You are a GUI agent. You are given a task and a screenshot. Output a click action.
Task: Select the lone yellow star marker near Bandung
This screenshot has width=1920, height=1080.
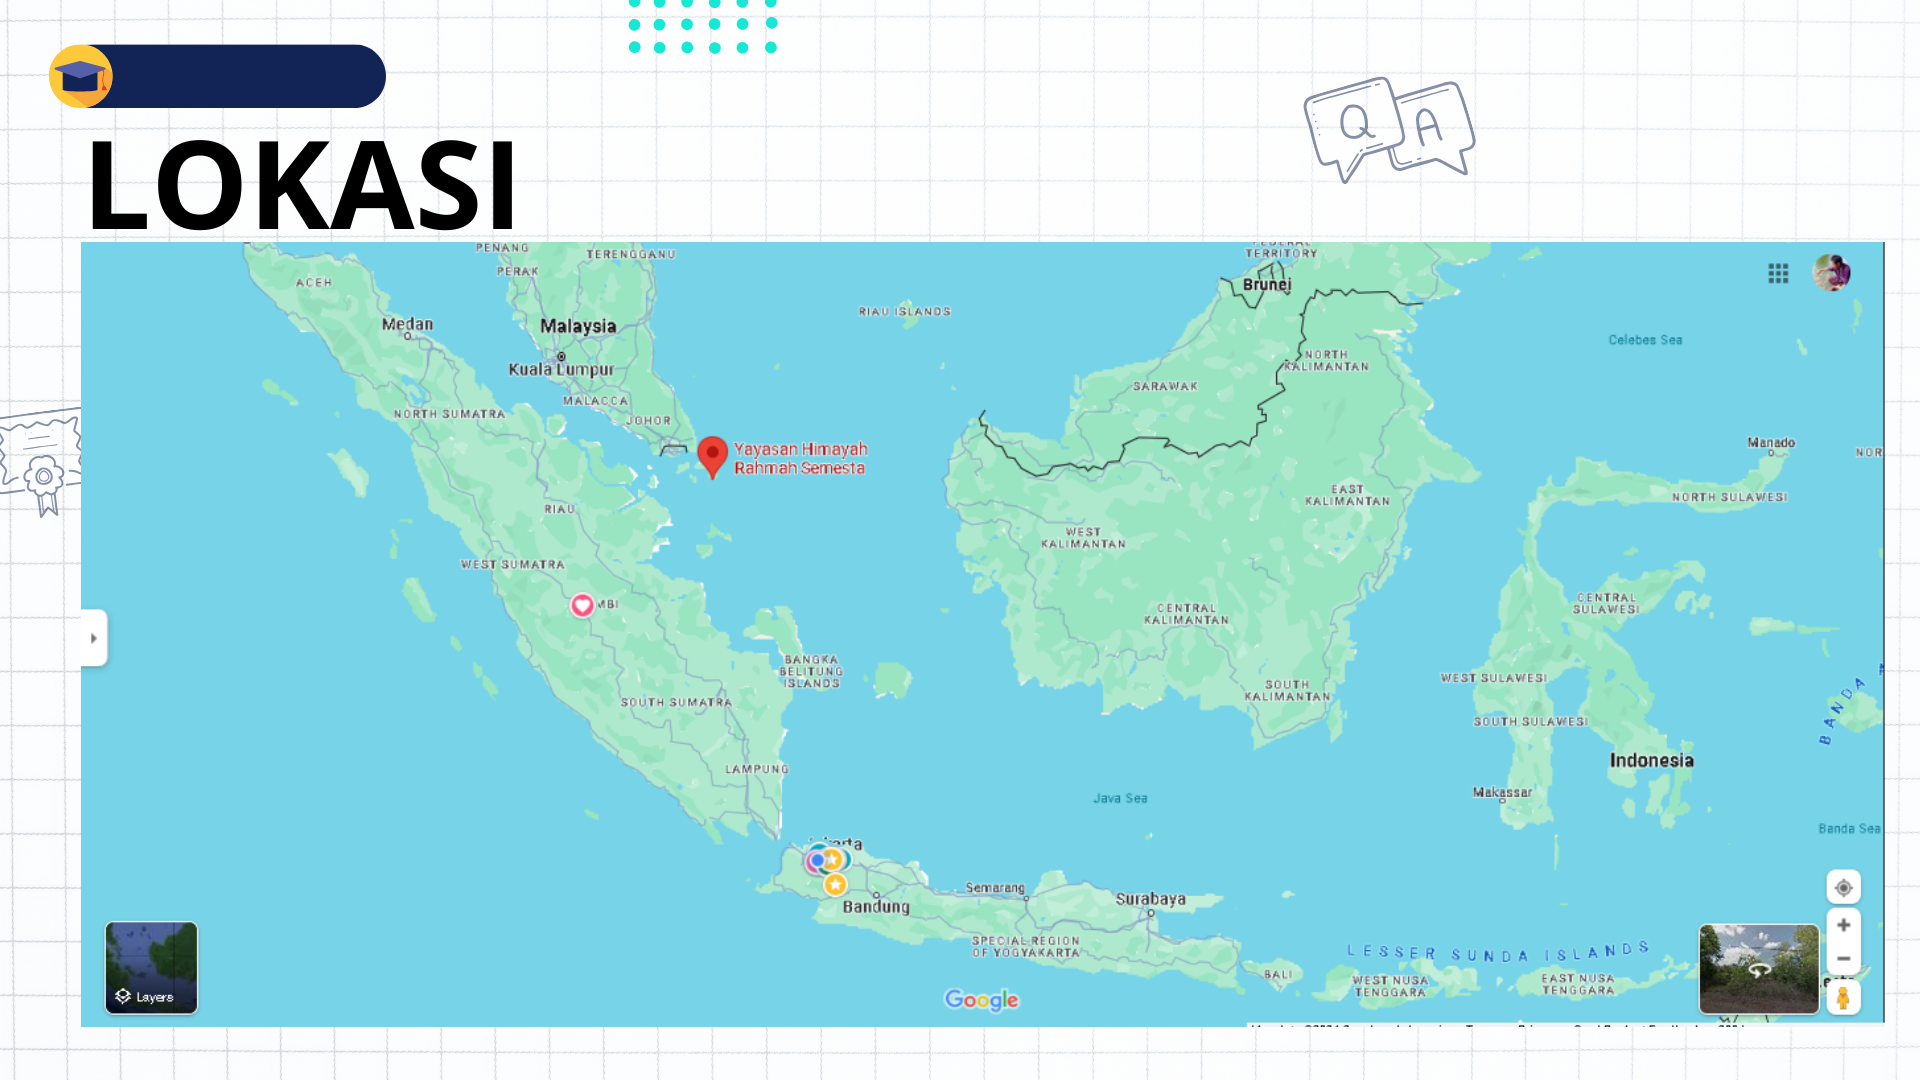point(835,885)
